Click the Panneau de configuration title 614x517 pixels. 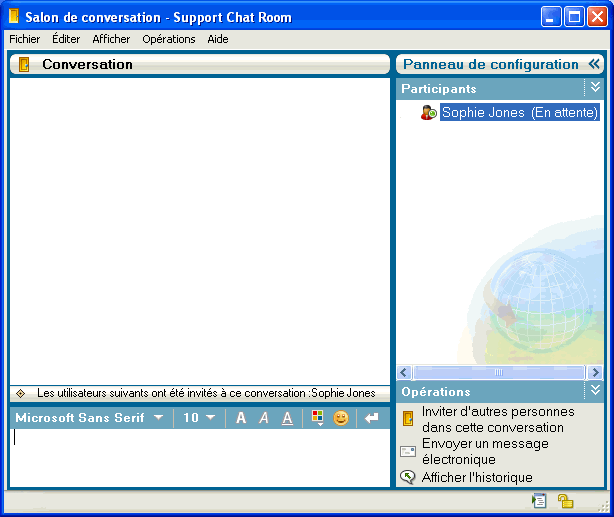coord(491,64)
